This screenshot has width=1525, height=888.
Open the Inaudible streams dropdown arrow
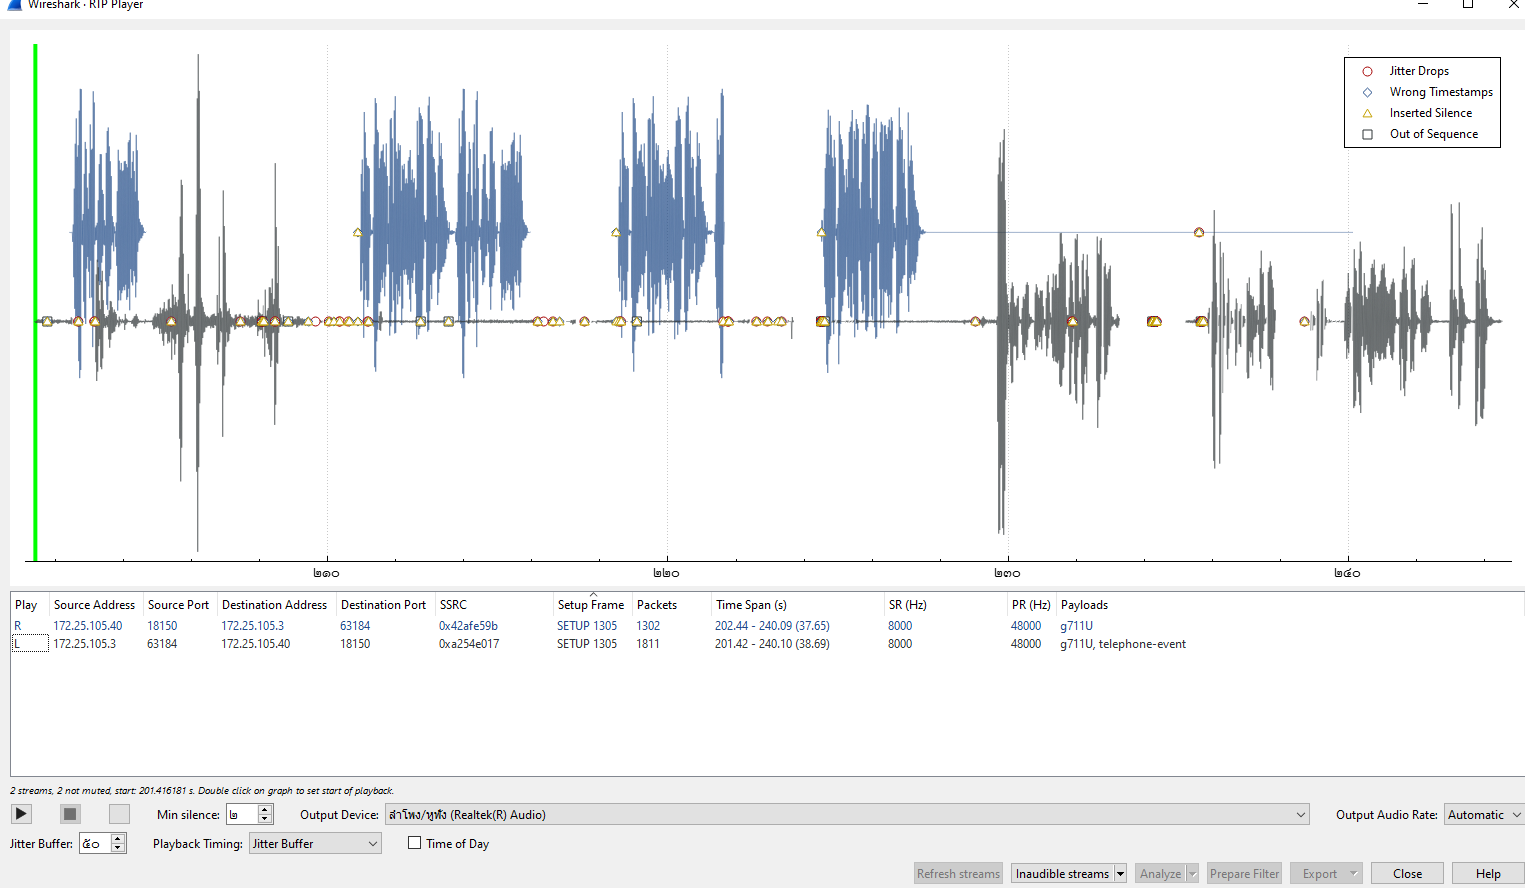click(x=1120, y=874)
